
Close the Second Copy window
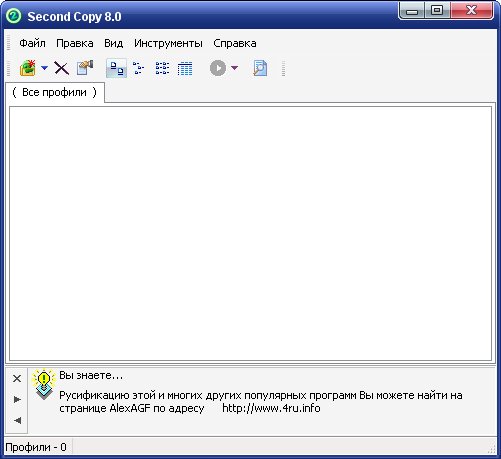pos(471,11)
